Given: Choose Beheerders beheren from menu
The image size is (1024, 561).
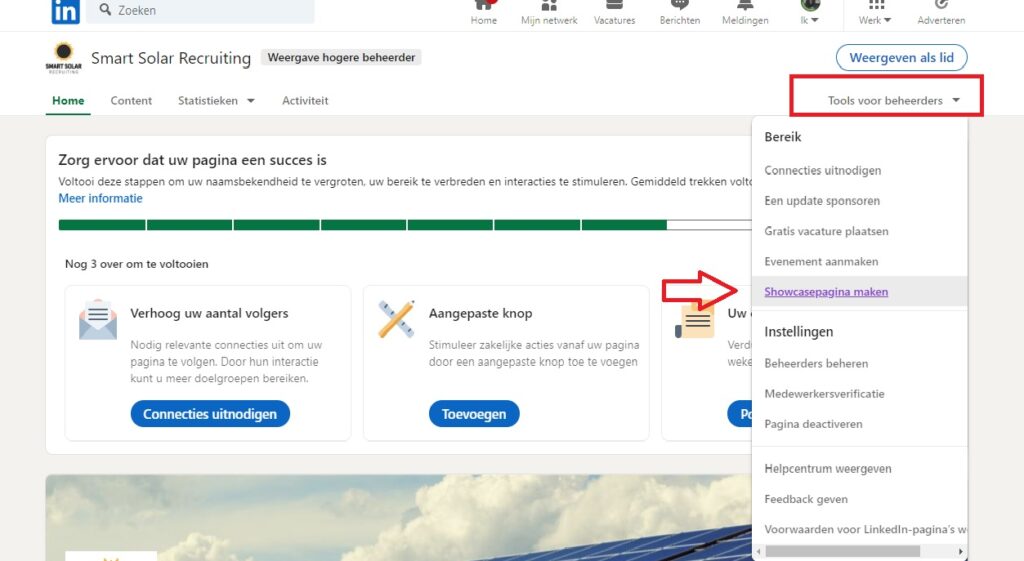Looking at the screenshot, I should (816, 363).
